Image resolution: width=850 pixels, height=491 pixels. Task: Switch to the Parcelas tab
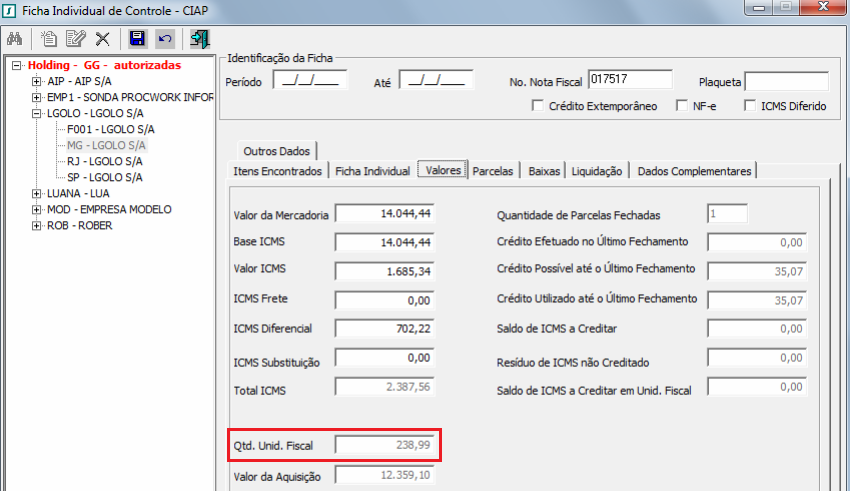click(493, 171)
